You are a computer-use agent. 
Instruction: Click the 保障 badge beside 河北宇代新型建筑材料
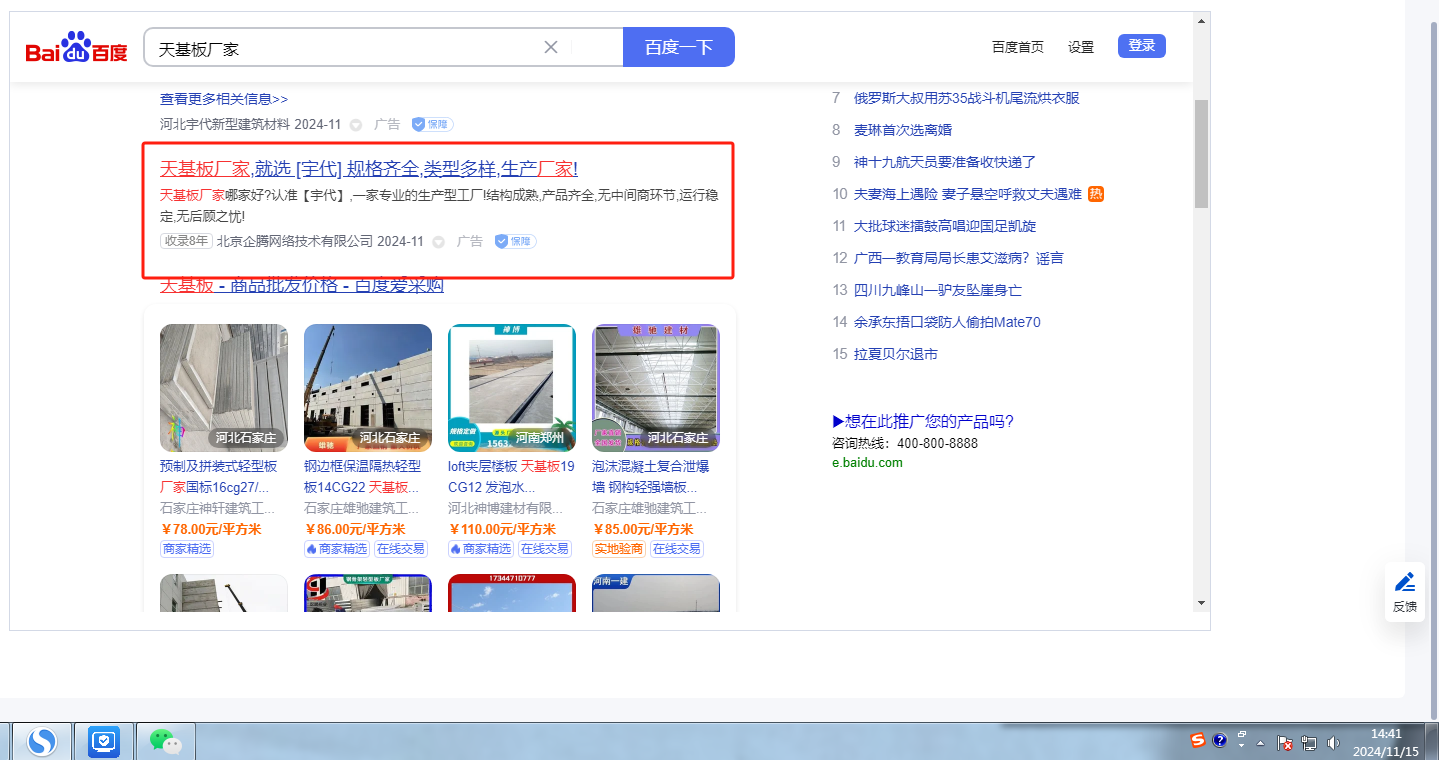tap(432, 125)
